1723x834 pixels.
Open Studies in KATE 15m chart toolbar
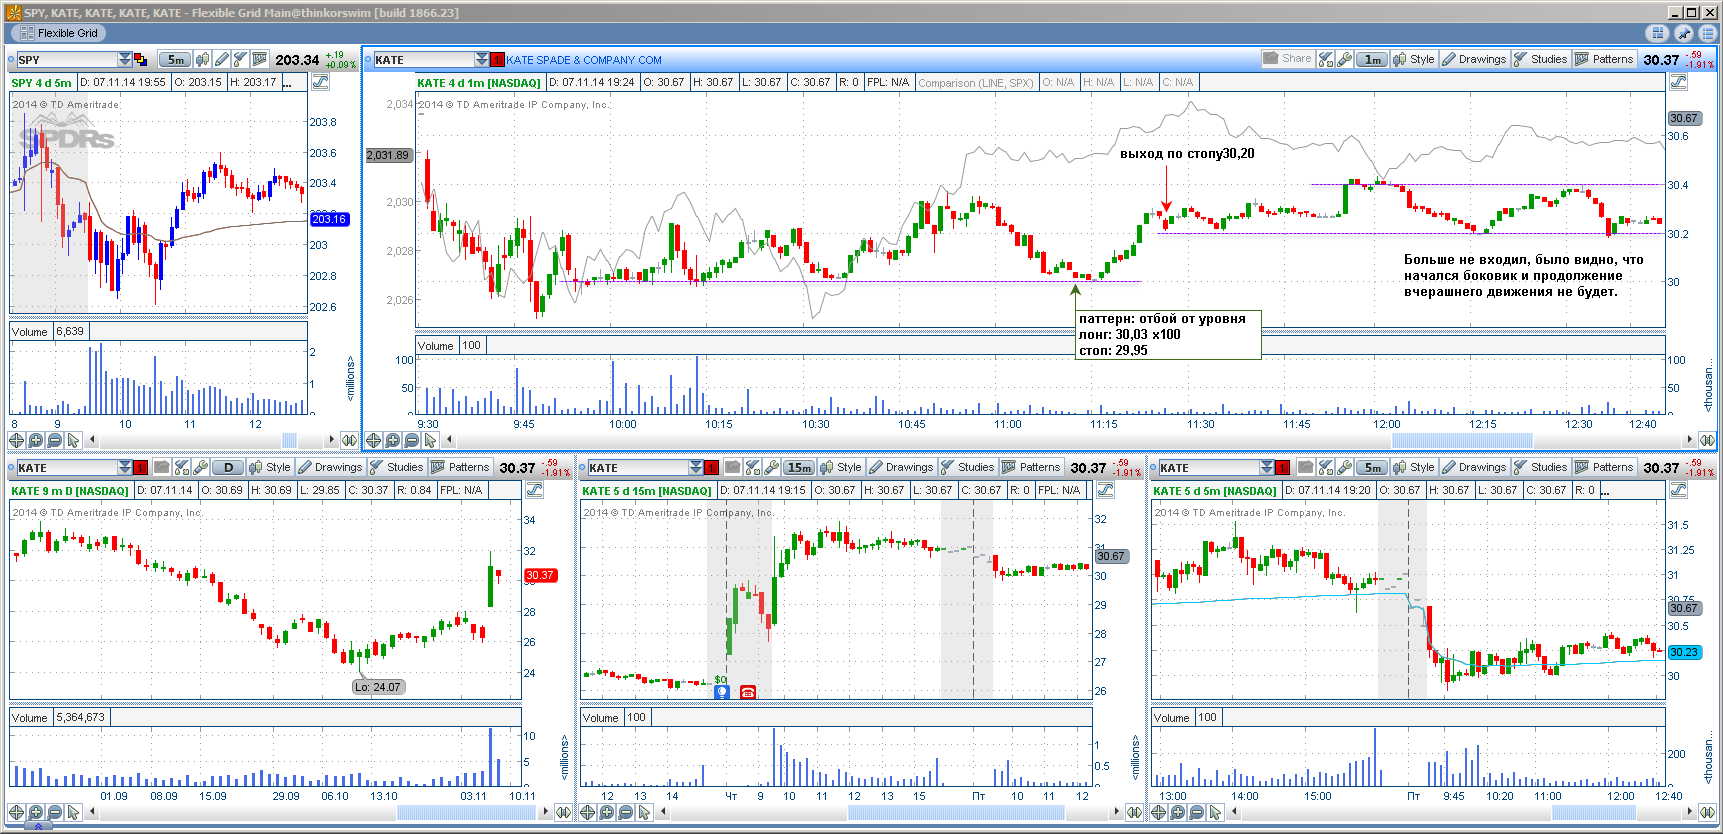967,468
